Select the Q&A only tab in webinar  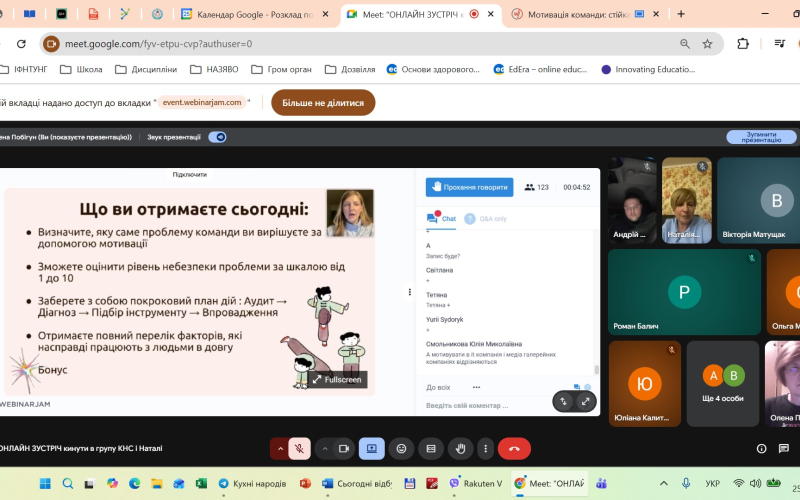tap(487, 218)
